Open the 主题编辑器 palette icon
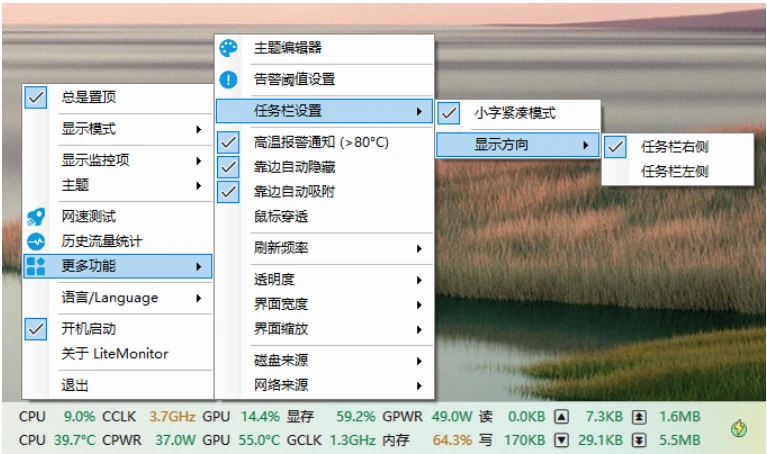767x454 pixels. tap(229, 48)
